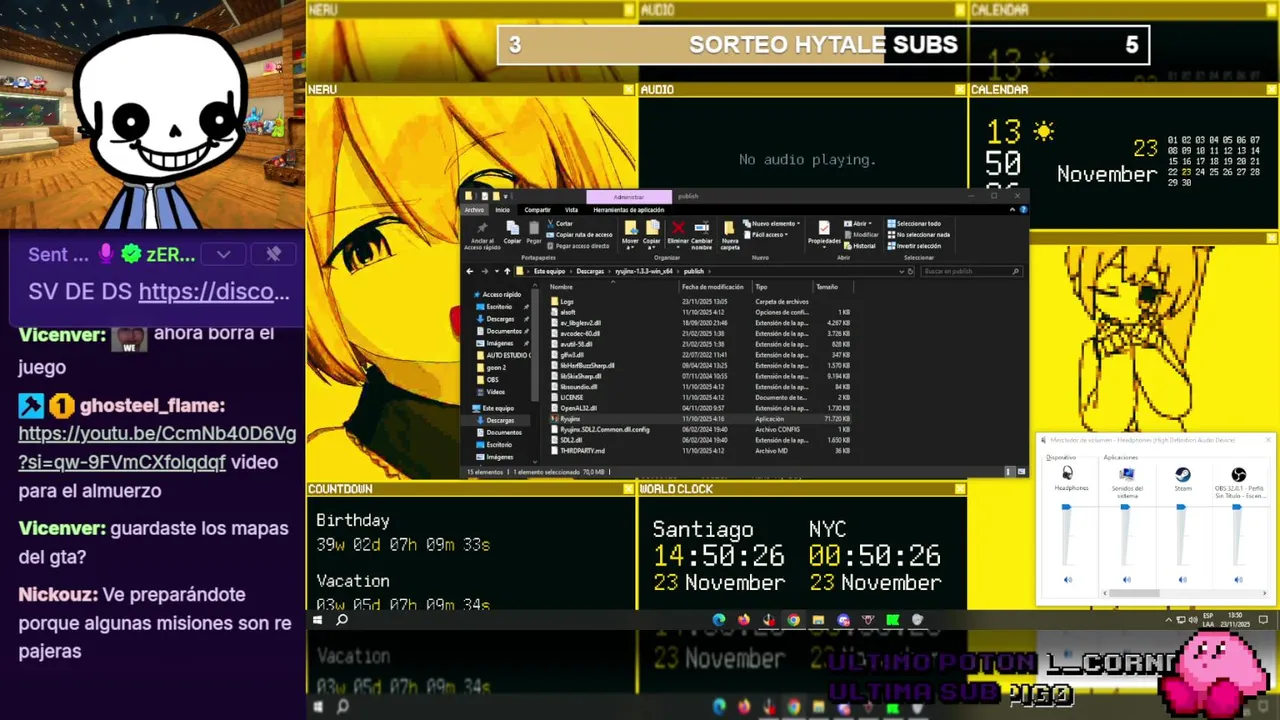The height and width of the screenshot is (720, 1280).
Task: Open Herramientas de aplicación tab
Action: (628, 210)
